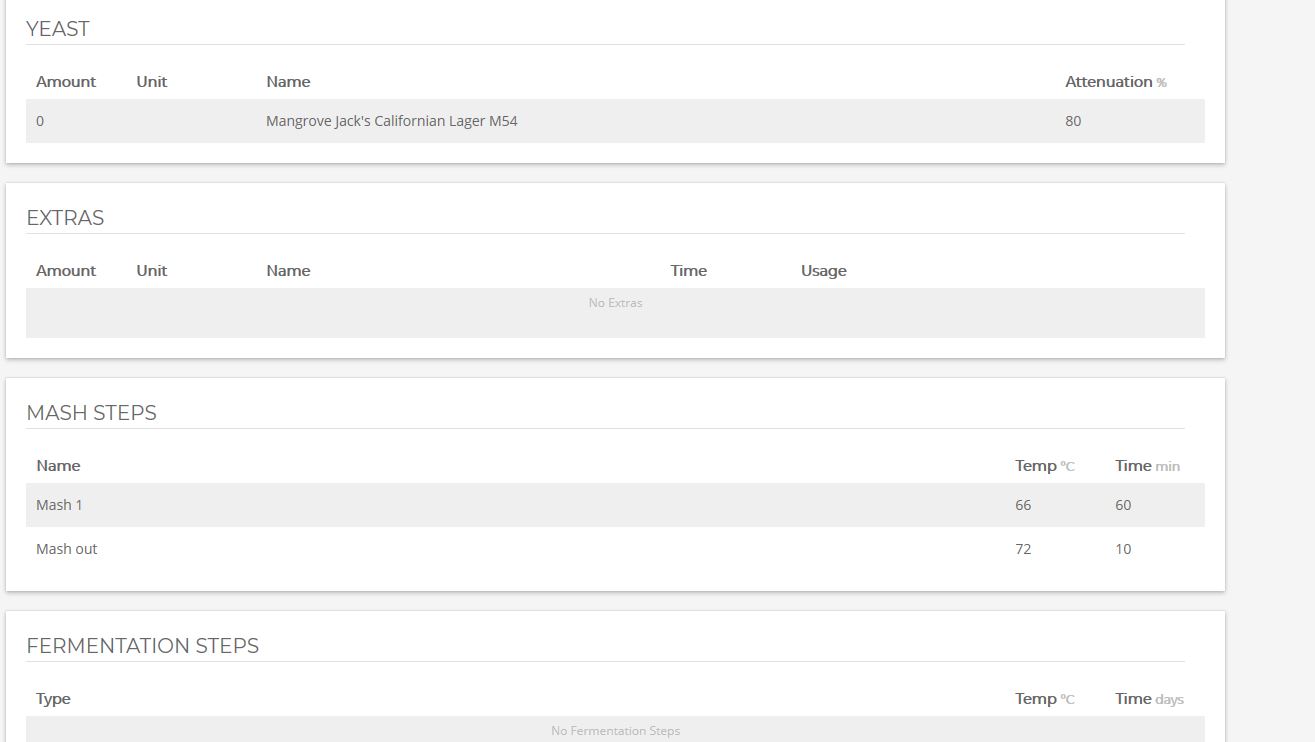Click the Unit header in the Yeast table
This screenshot has width=1315, height=742.
[x=152, y=82]
